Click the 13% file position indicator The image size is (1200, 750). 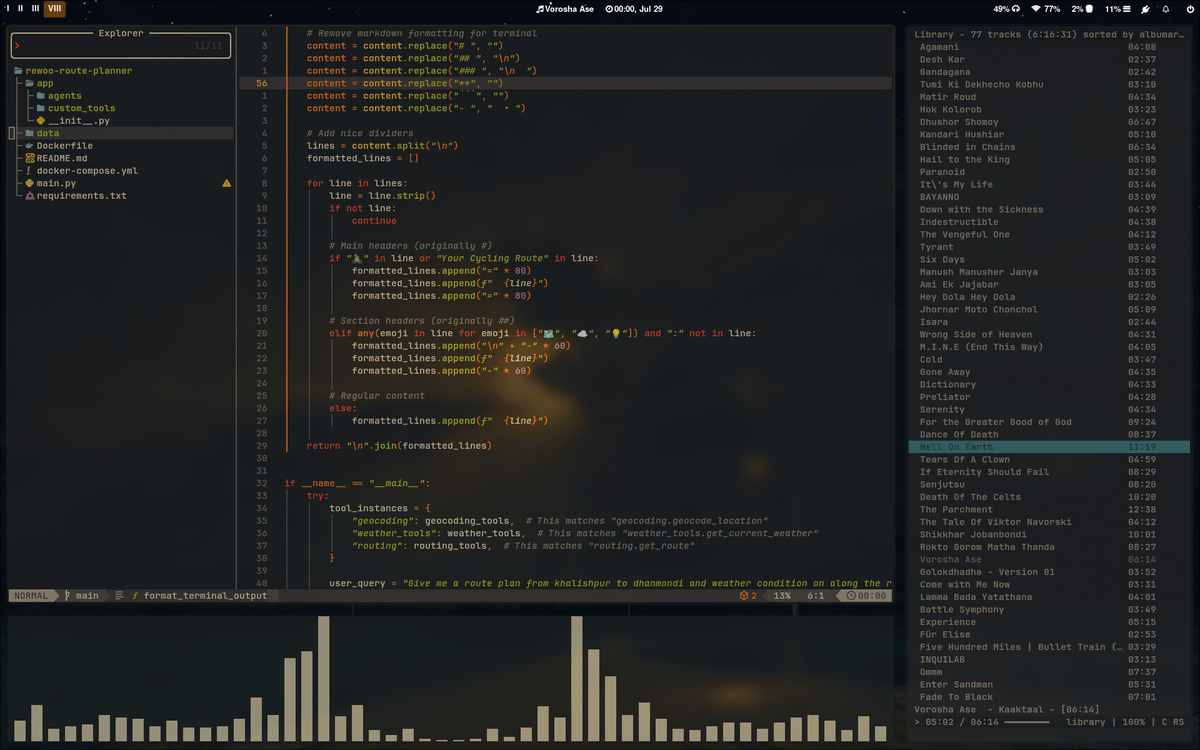[x=781, y=596]
